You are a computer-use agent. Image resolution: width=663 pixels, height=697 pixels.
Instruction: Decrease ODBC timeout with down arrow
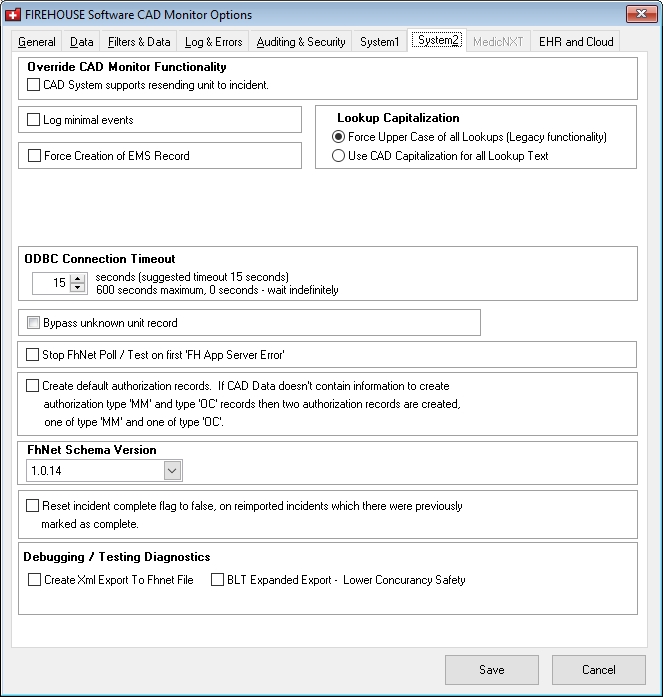(78, 288)
